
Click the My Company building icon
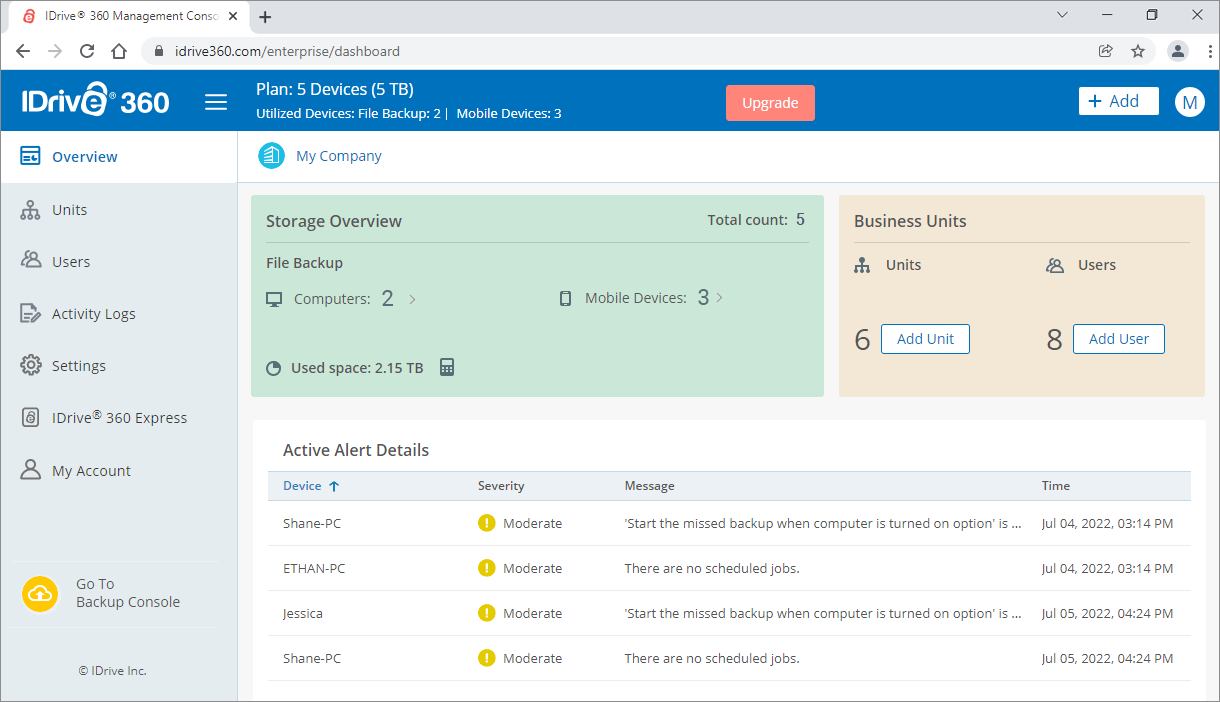[270, 155]
